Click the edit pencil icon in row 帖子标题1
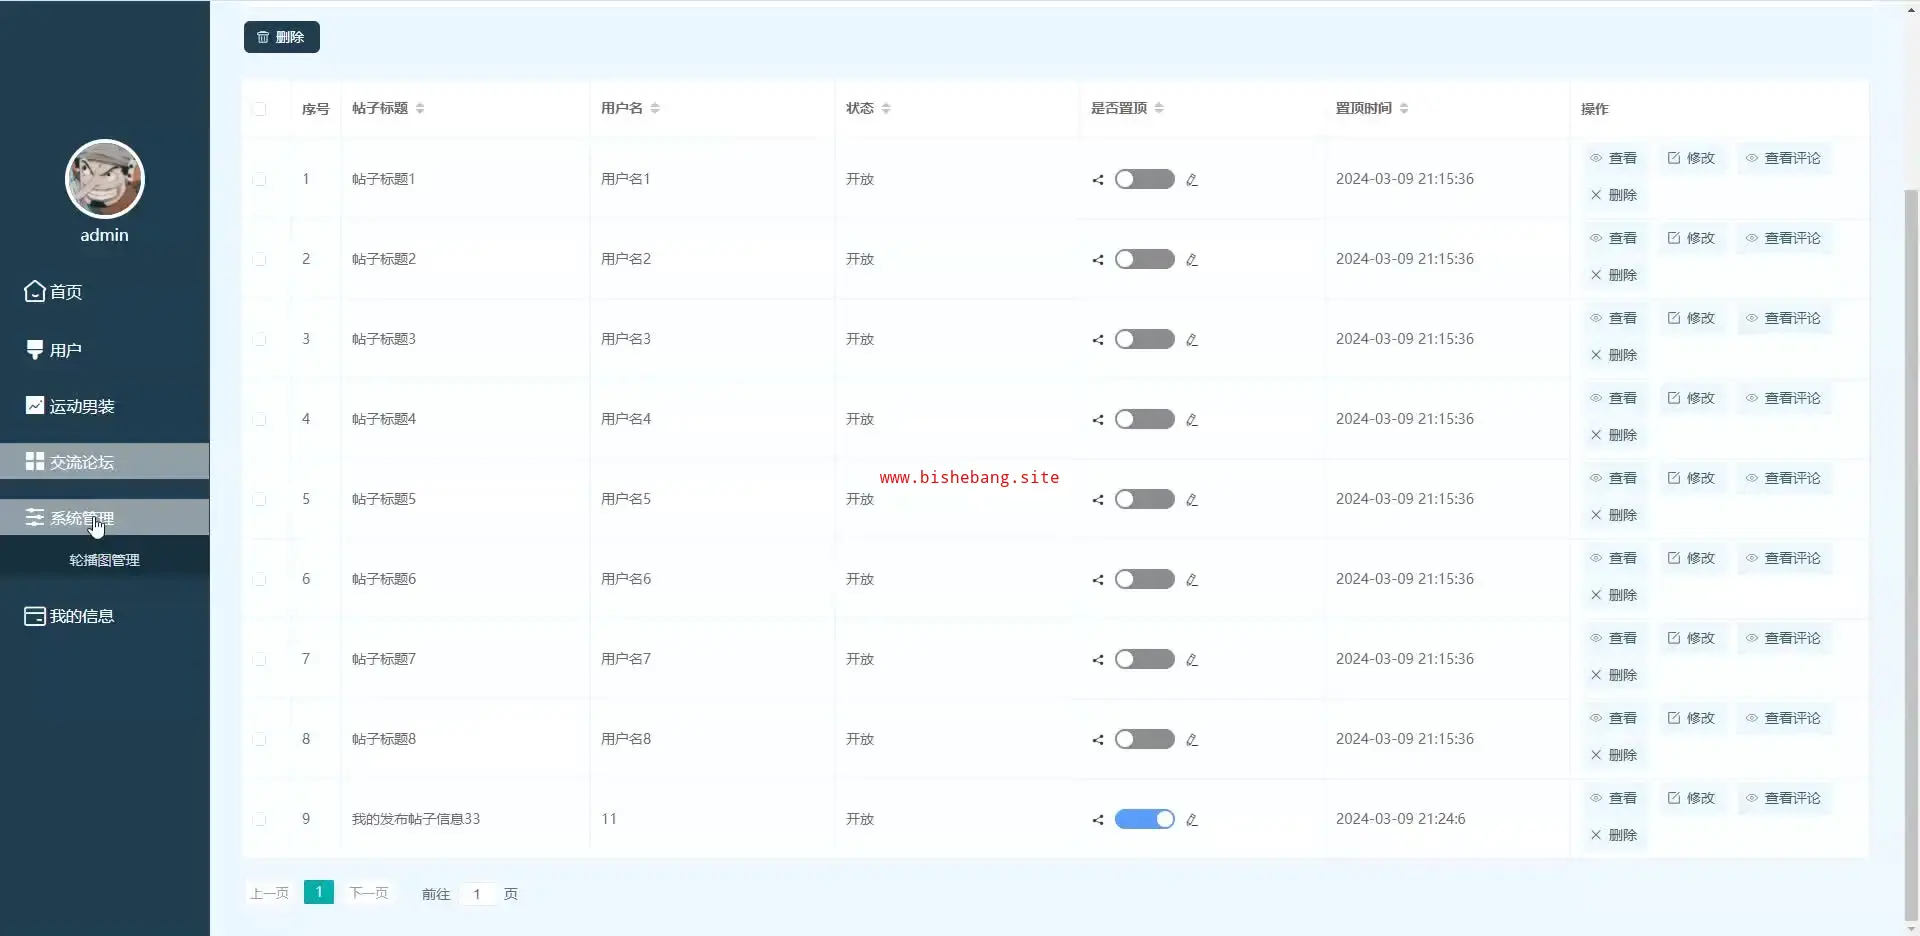This screenshot has height=936, width=1920. [1192, 180]
